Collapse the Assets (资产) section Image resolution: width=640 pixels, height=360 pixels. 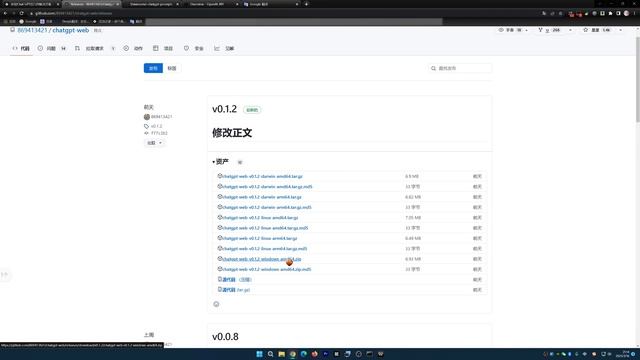(x=220, y=162)
